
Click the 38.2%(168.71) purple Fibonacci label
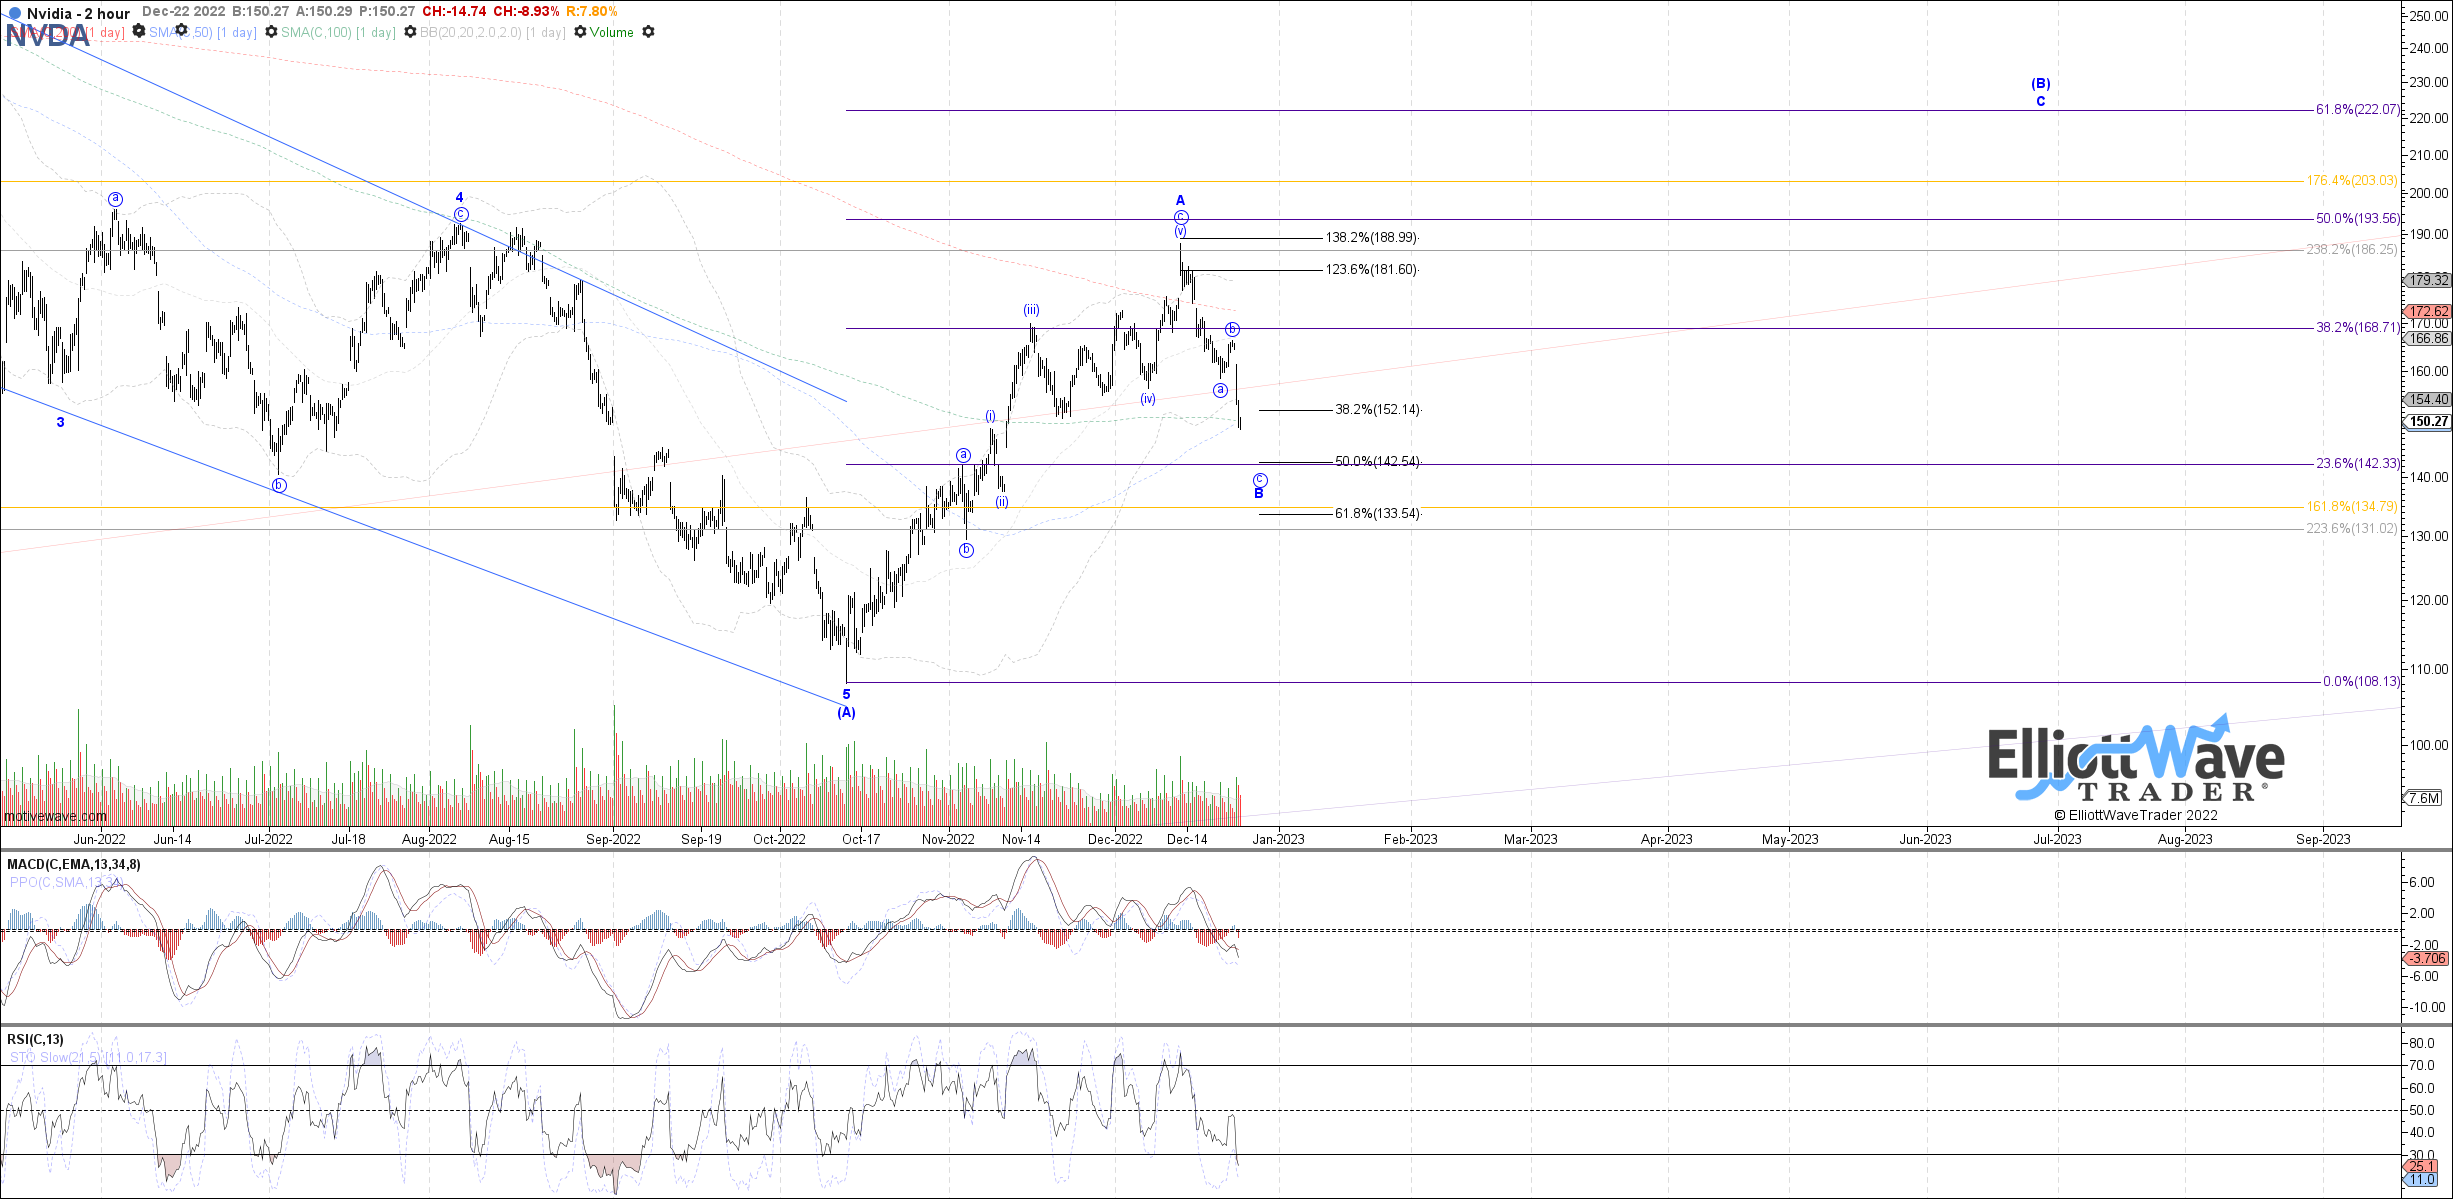click(2357, 328)
